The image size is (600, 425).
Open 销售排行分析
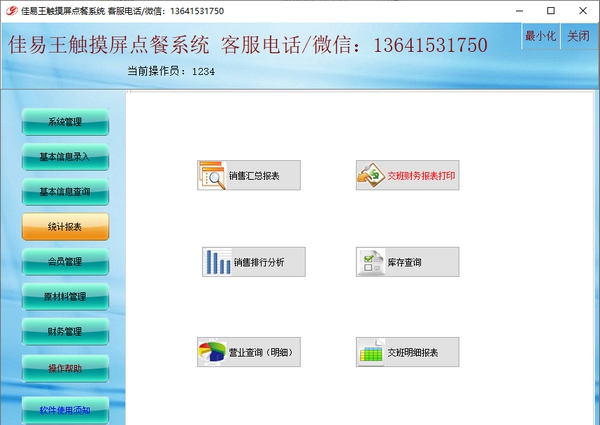pos(254,262)
